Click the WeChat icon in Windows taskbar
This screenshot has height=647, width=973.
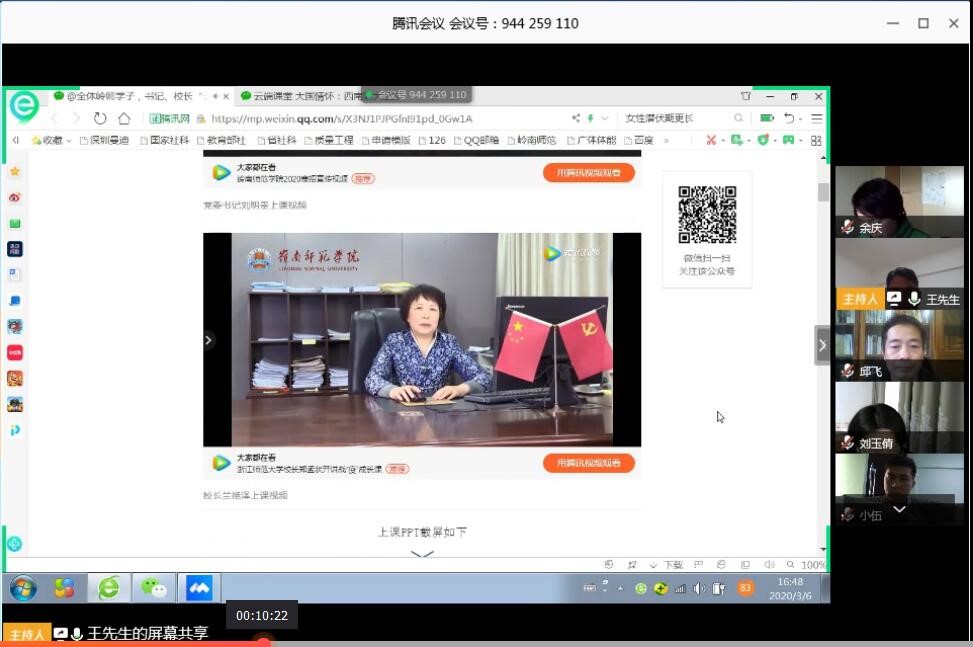[153, 588]
